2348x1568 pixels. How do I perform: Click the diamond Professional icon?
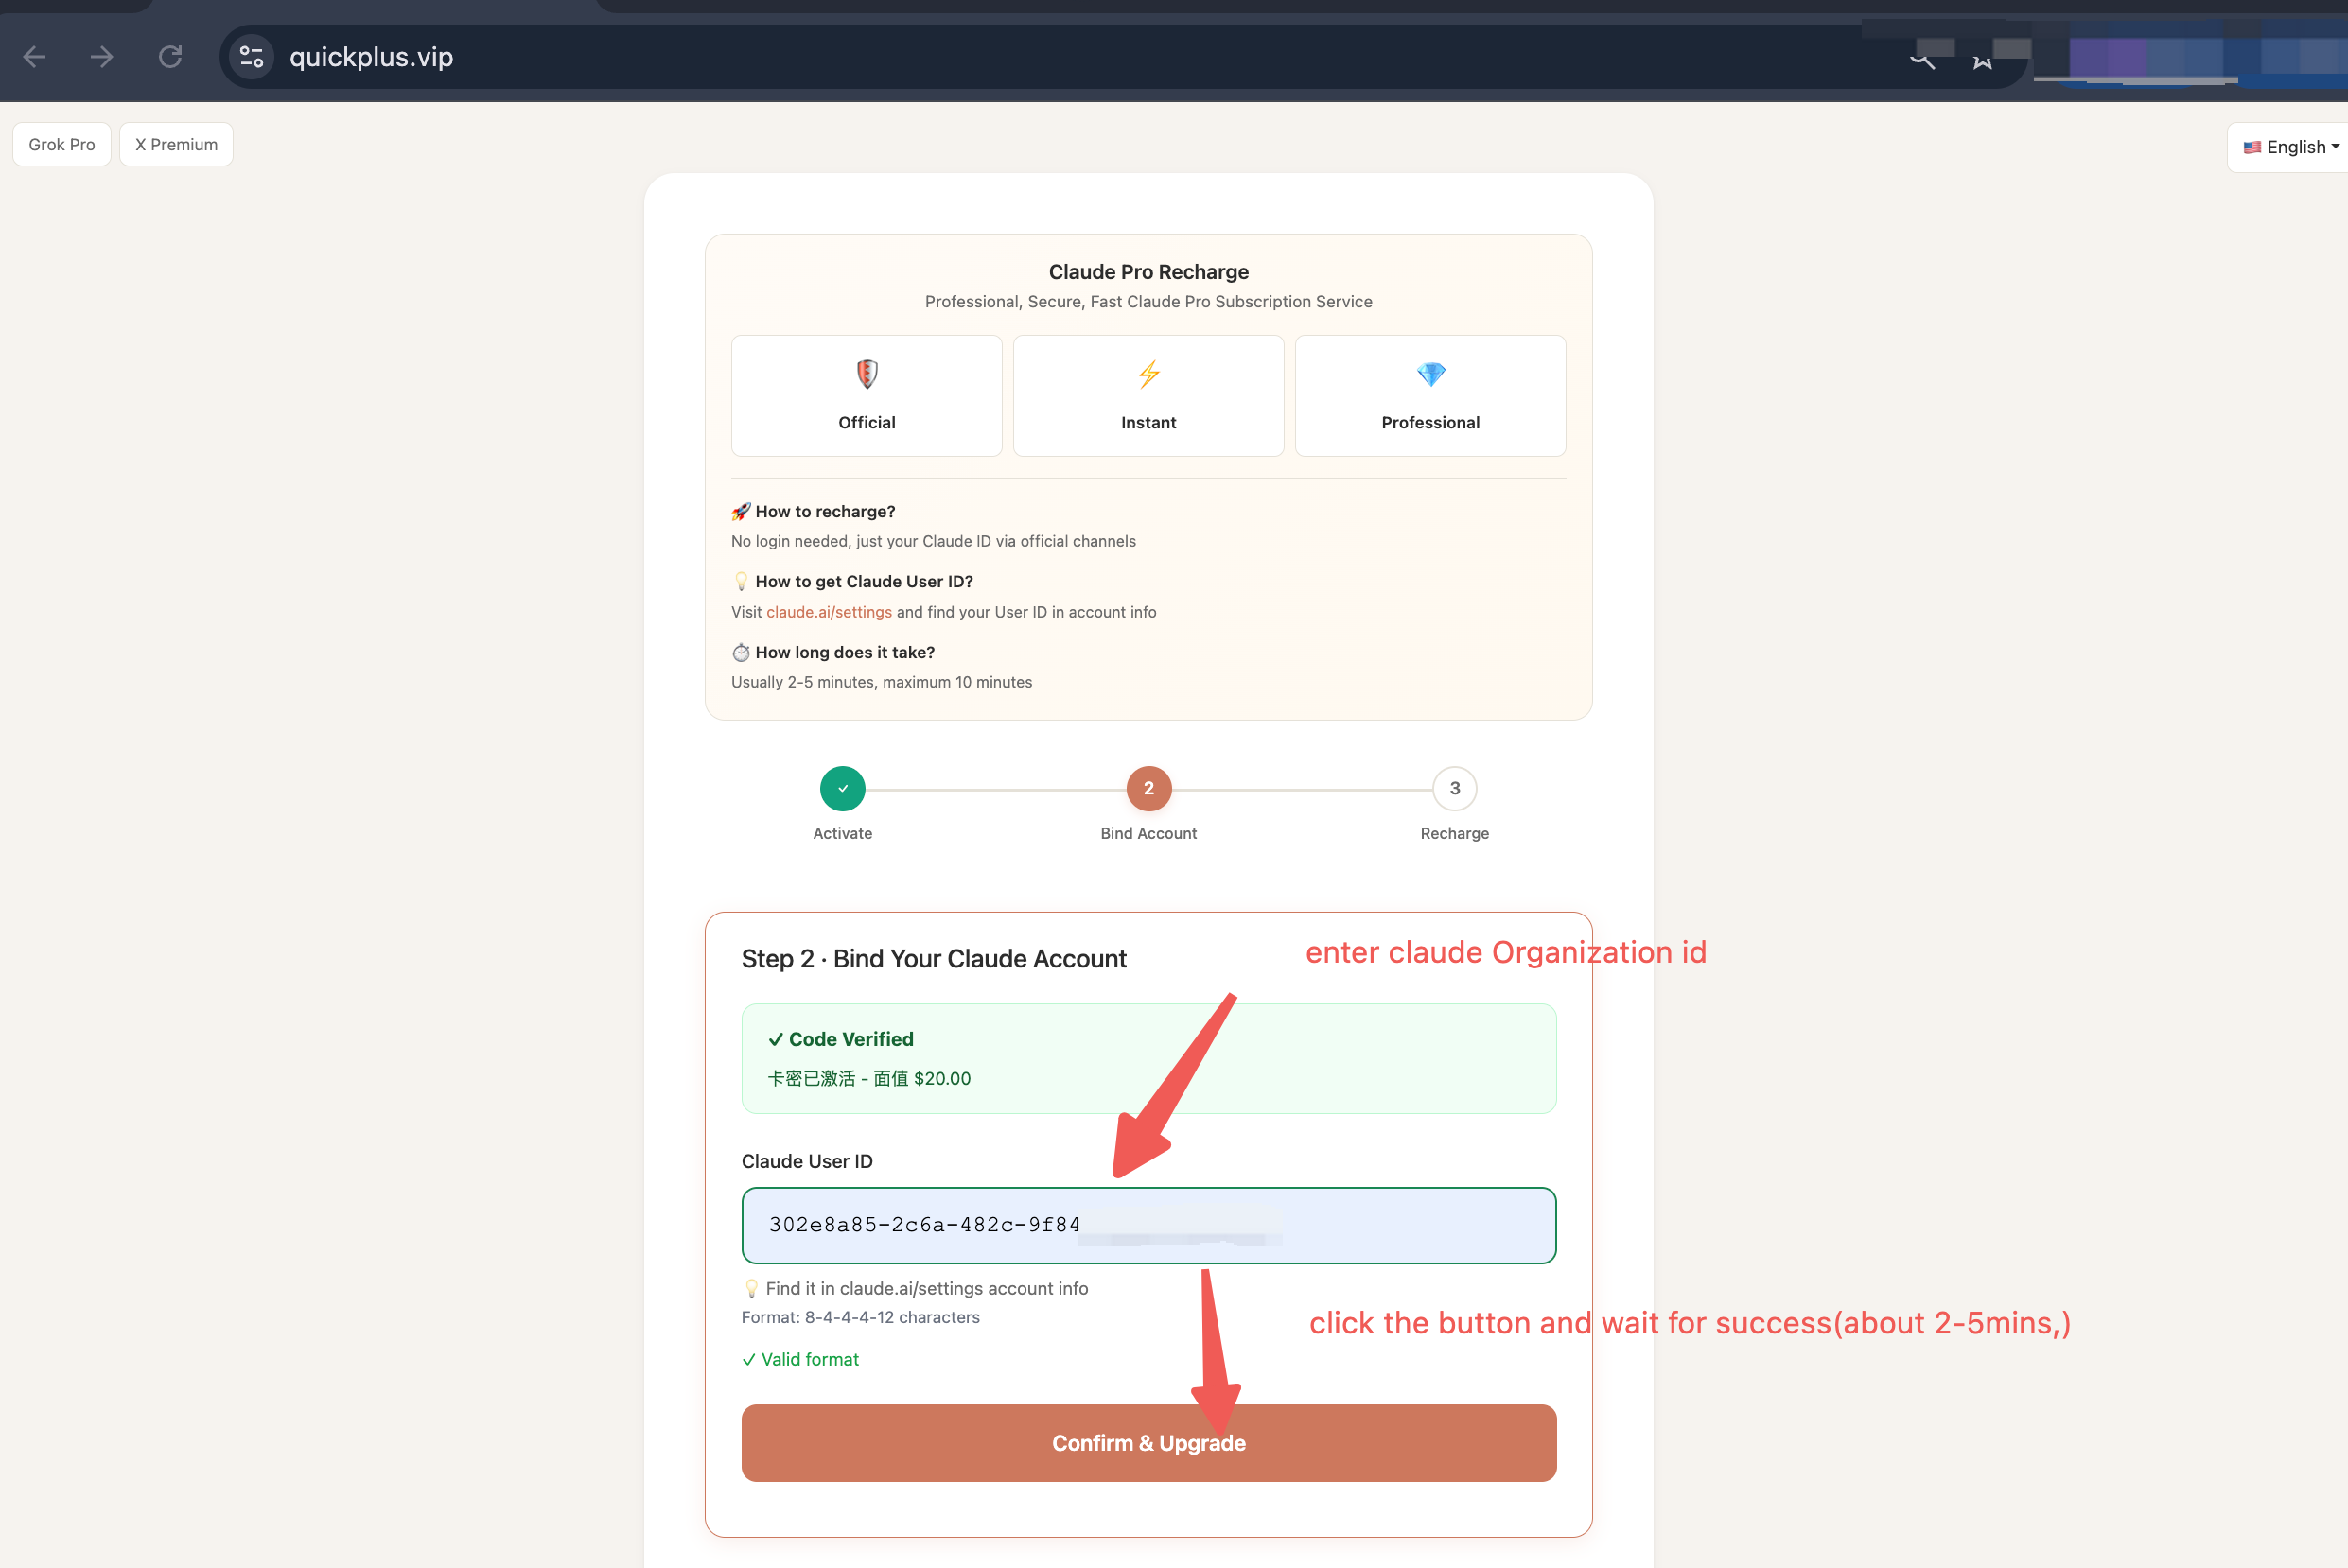click(x=1430, y=374)
